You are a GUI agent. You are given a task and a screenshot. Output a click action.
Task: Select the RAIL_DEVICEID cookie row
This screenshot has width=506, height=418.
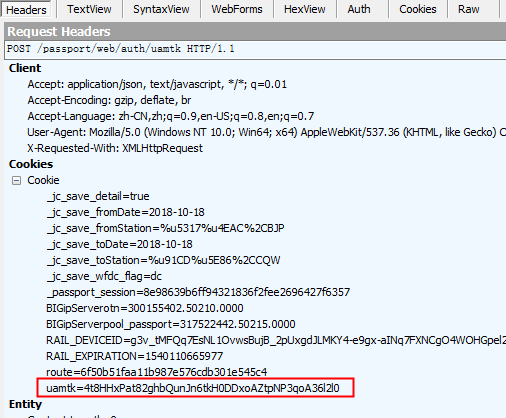[x=276, y=340]
